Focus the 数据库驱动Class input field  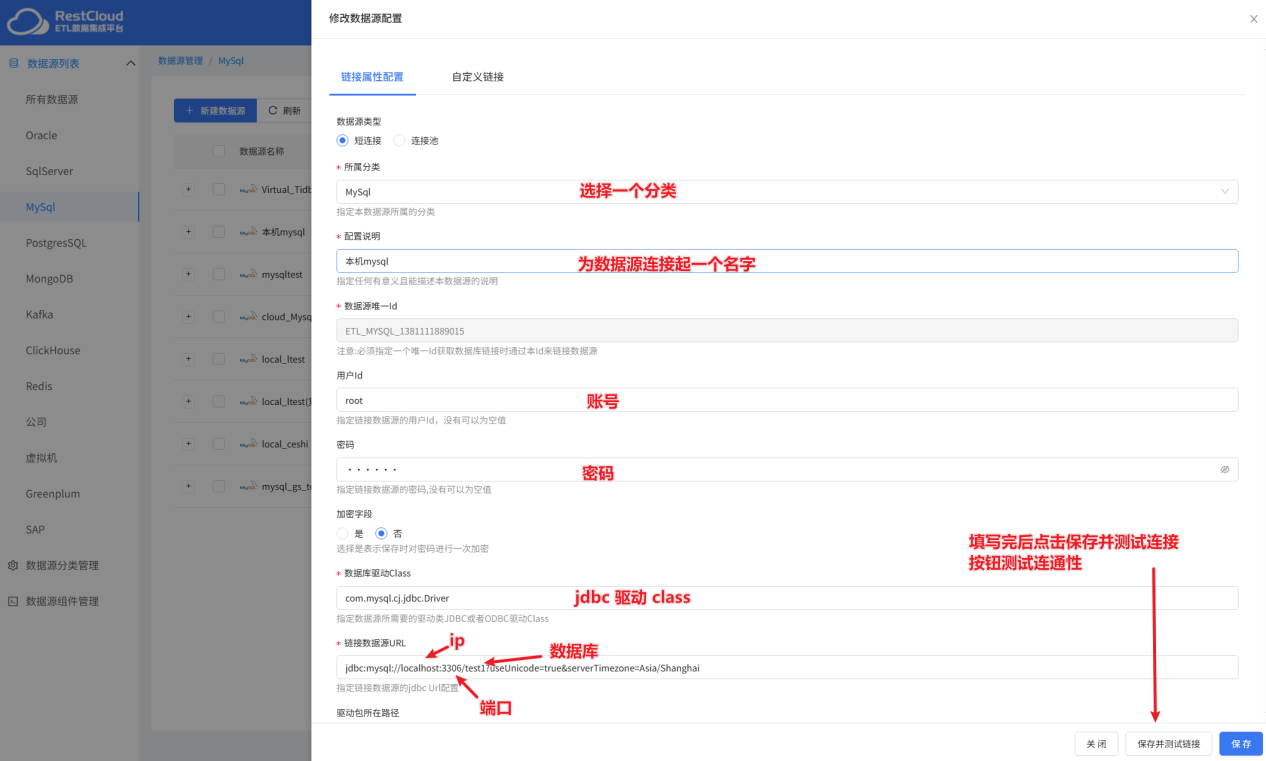click(787, 598)
